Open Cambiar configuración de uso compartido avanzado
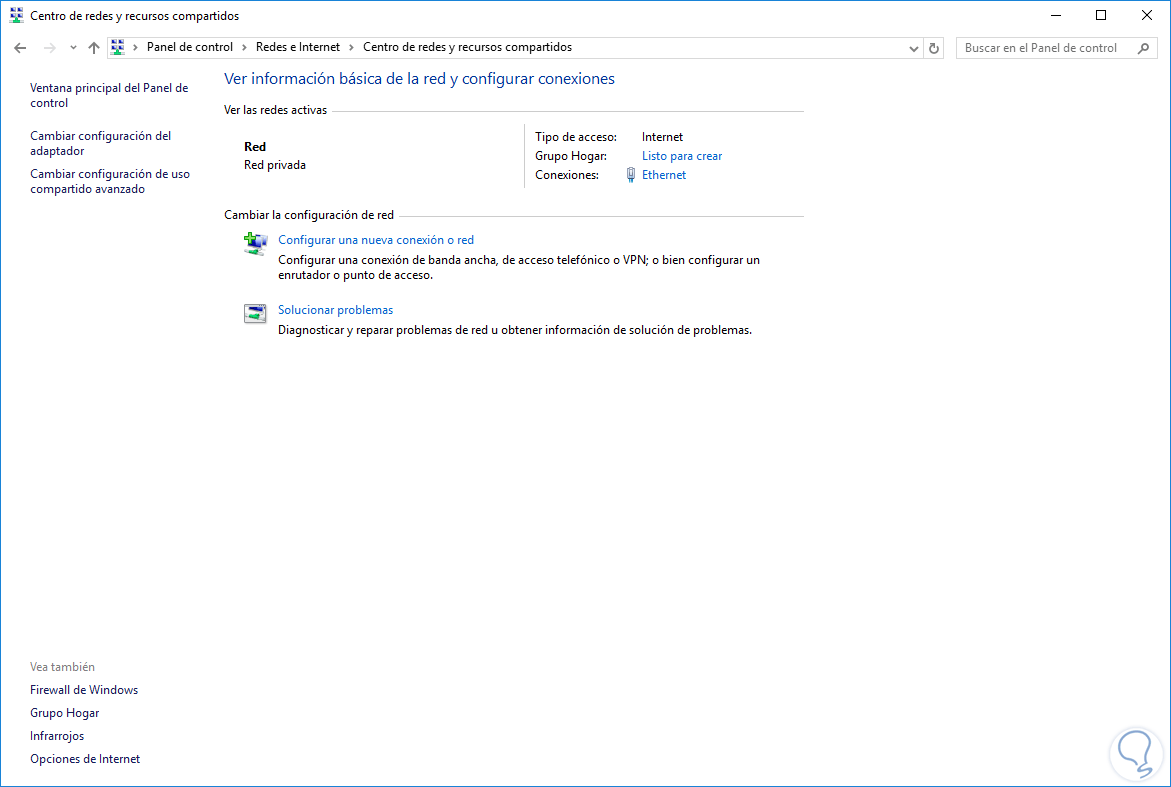Screen dimensions: 1171x787 click(x=110, y=181)
